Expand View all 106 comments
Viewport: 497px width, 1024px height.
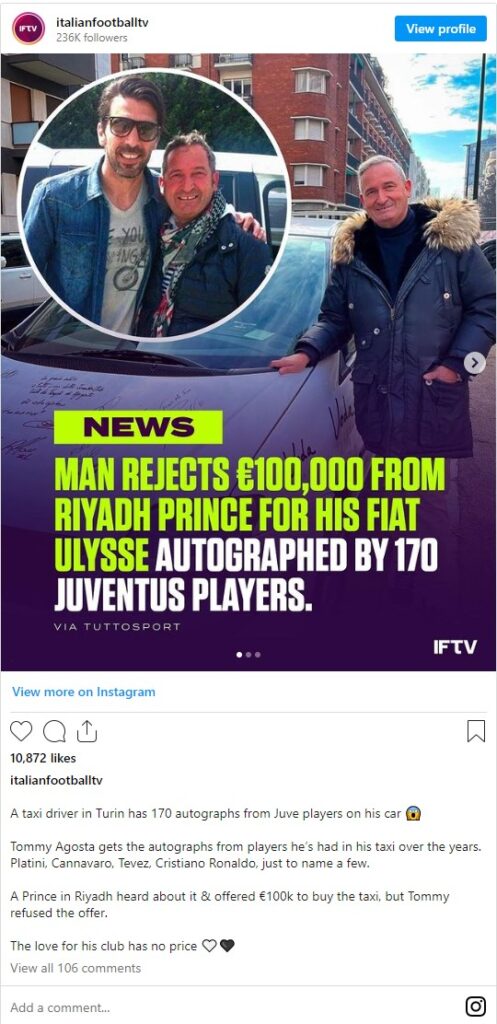(x=76, y=968)
